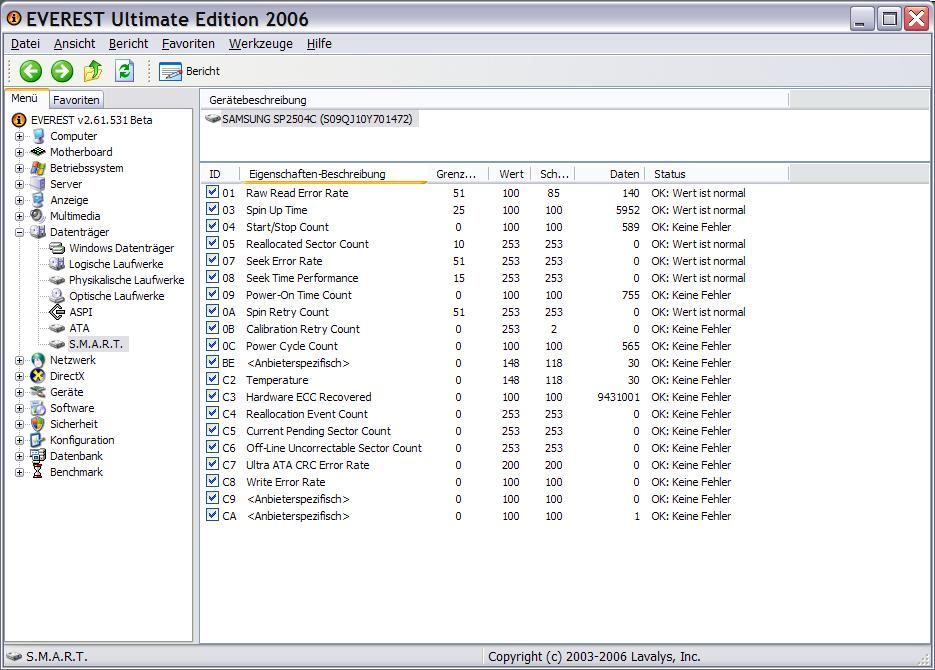This screenshot has width=935, height=670.
Task: Click the Windows Datenträger icon
Action: click(57, 248)
